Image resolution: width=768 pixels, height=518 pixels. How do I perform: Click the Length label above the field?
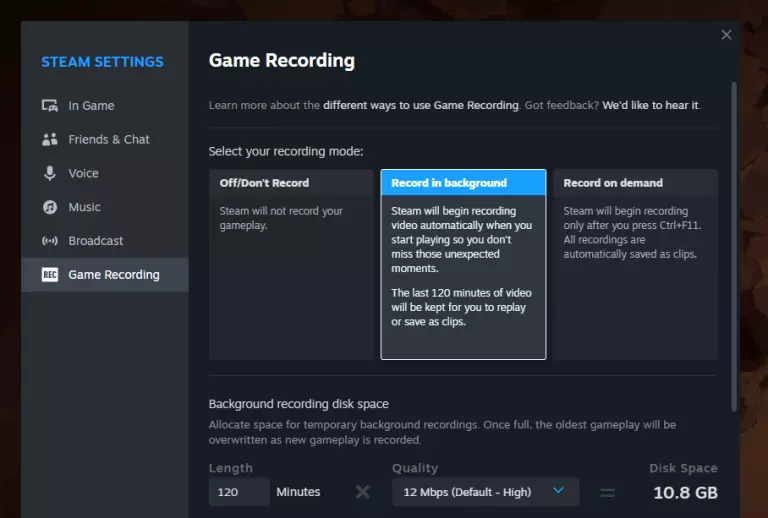[231, 469]
